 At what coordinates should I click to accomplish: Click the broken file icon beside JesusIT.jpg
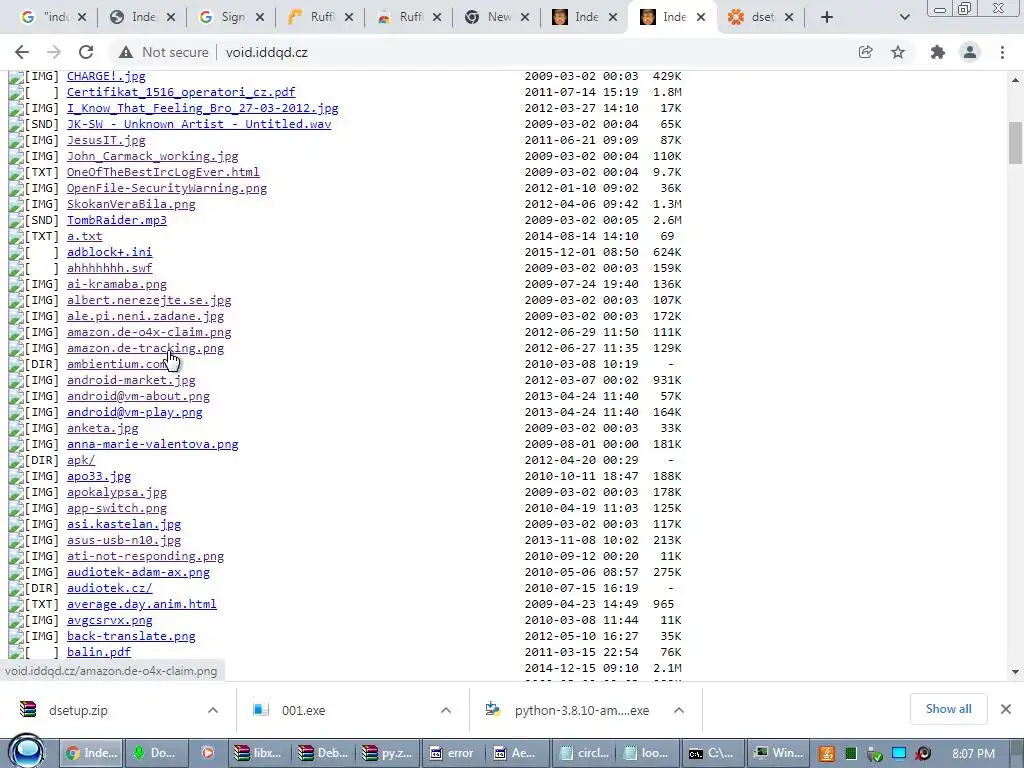pos(16,140)
